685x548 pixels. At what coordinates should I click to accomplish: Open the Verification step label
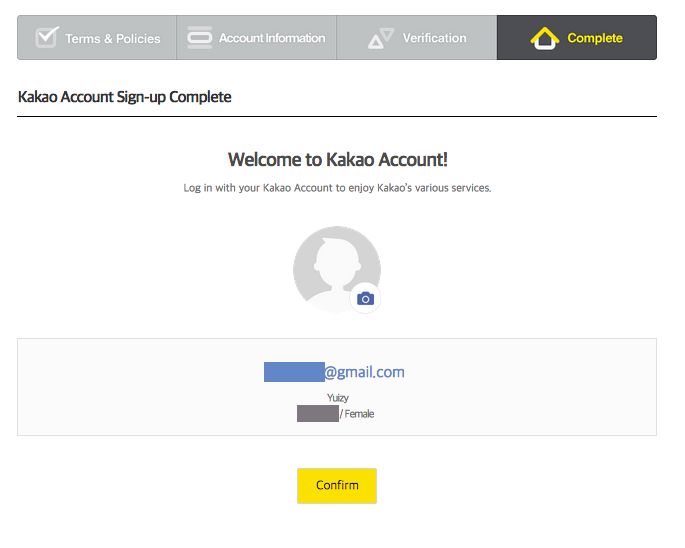(434, 38)
